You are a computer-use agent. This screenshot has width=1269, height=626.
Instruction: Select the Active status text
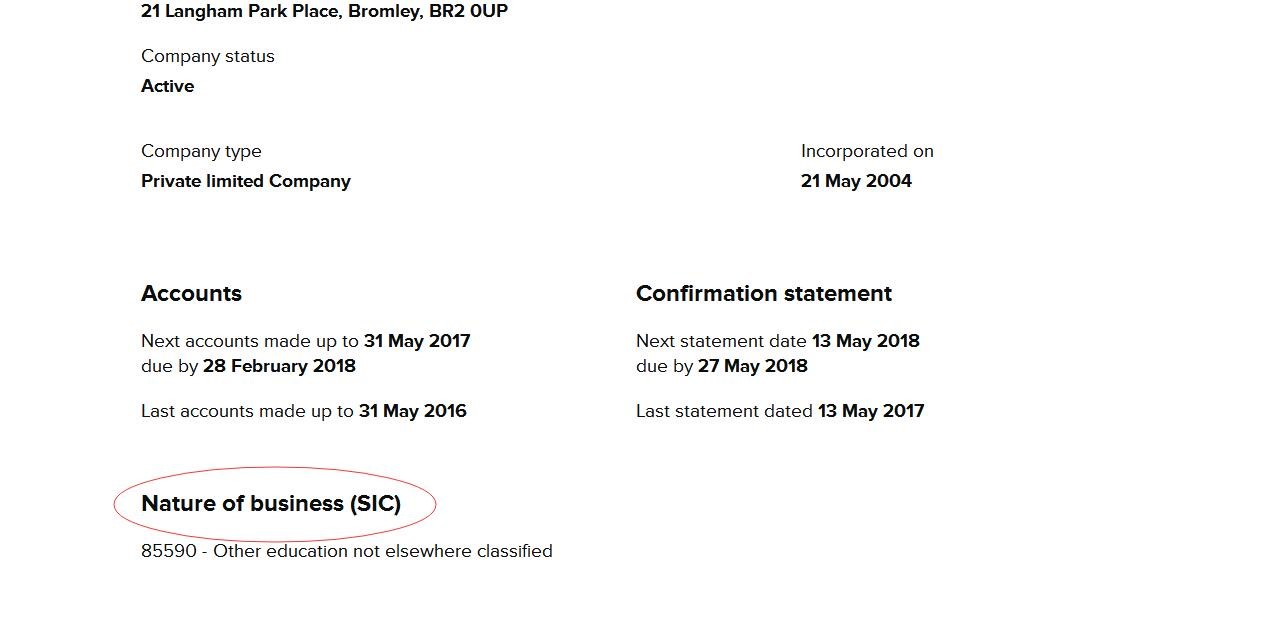[x=167, y=86]
